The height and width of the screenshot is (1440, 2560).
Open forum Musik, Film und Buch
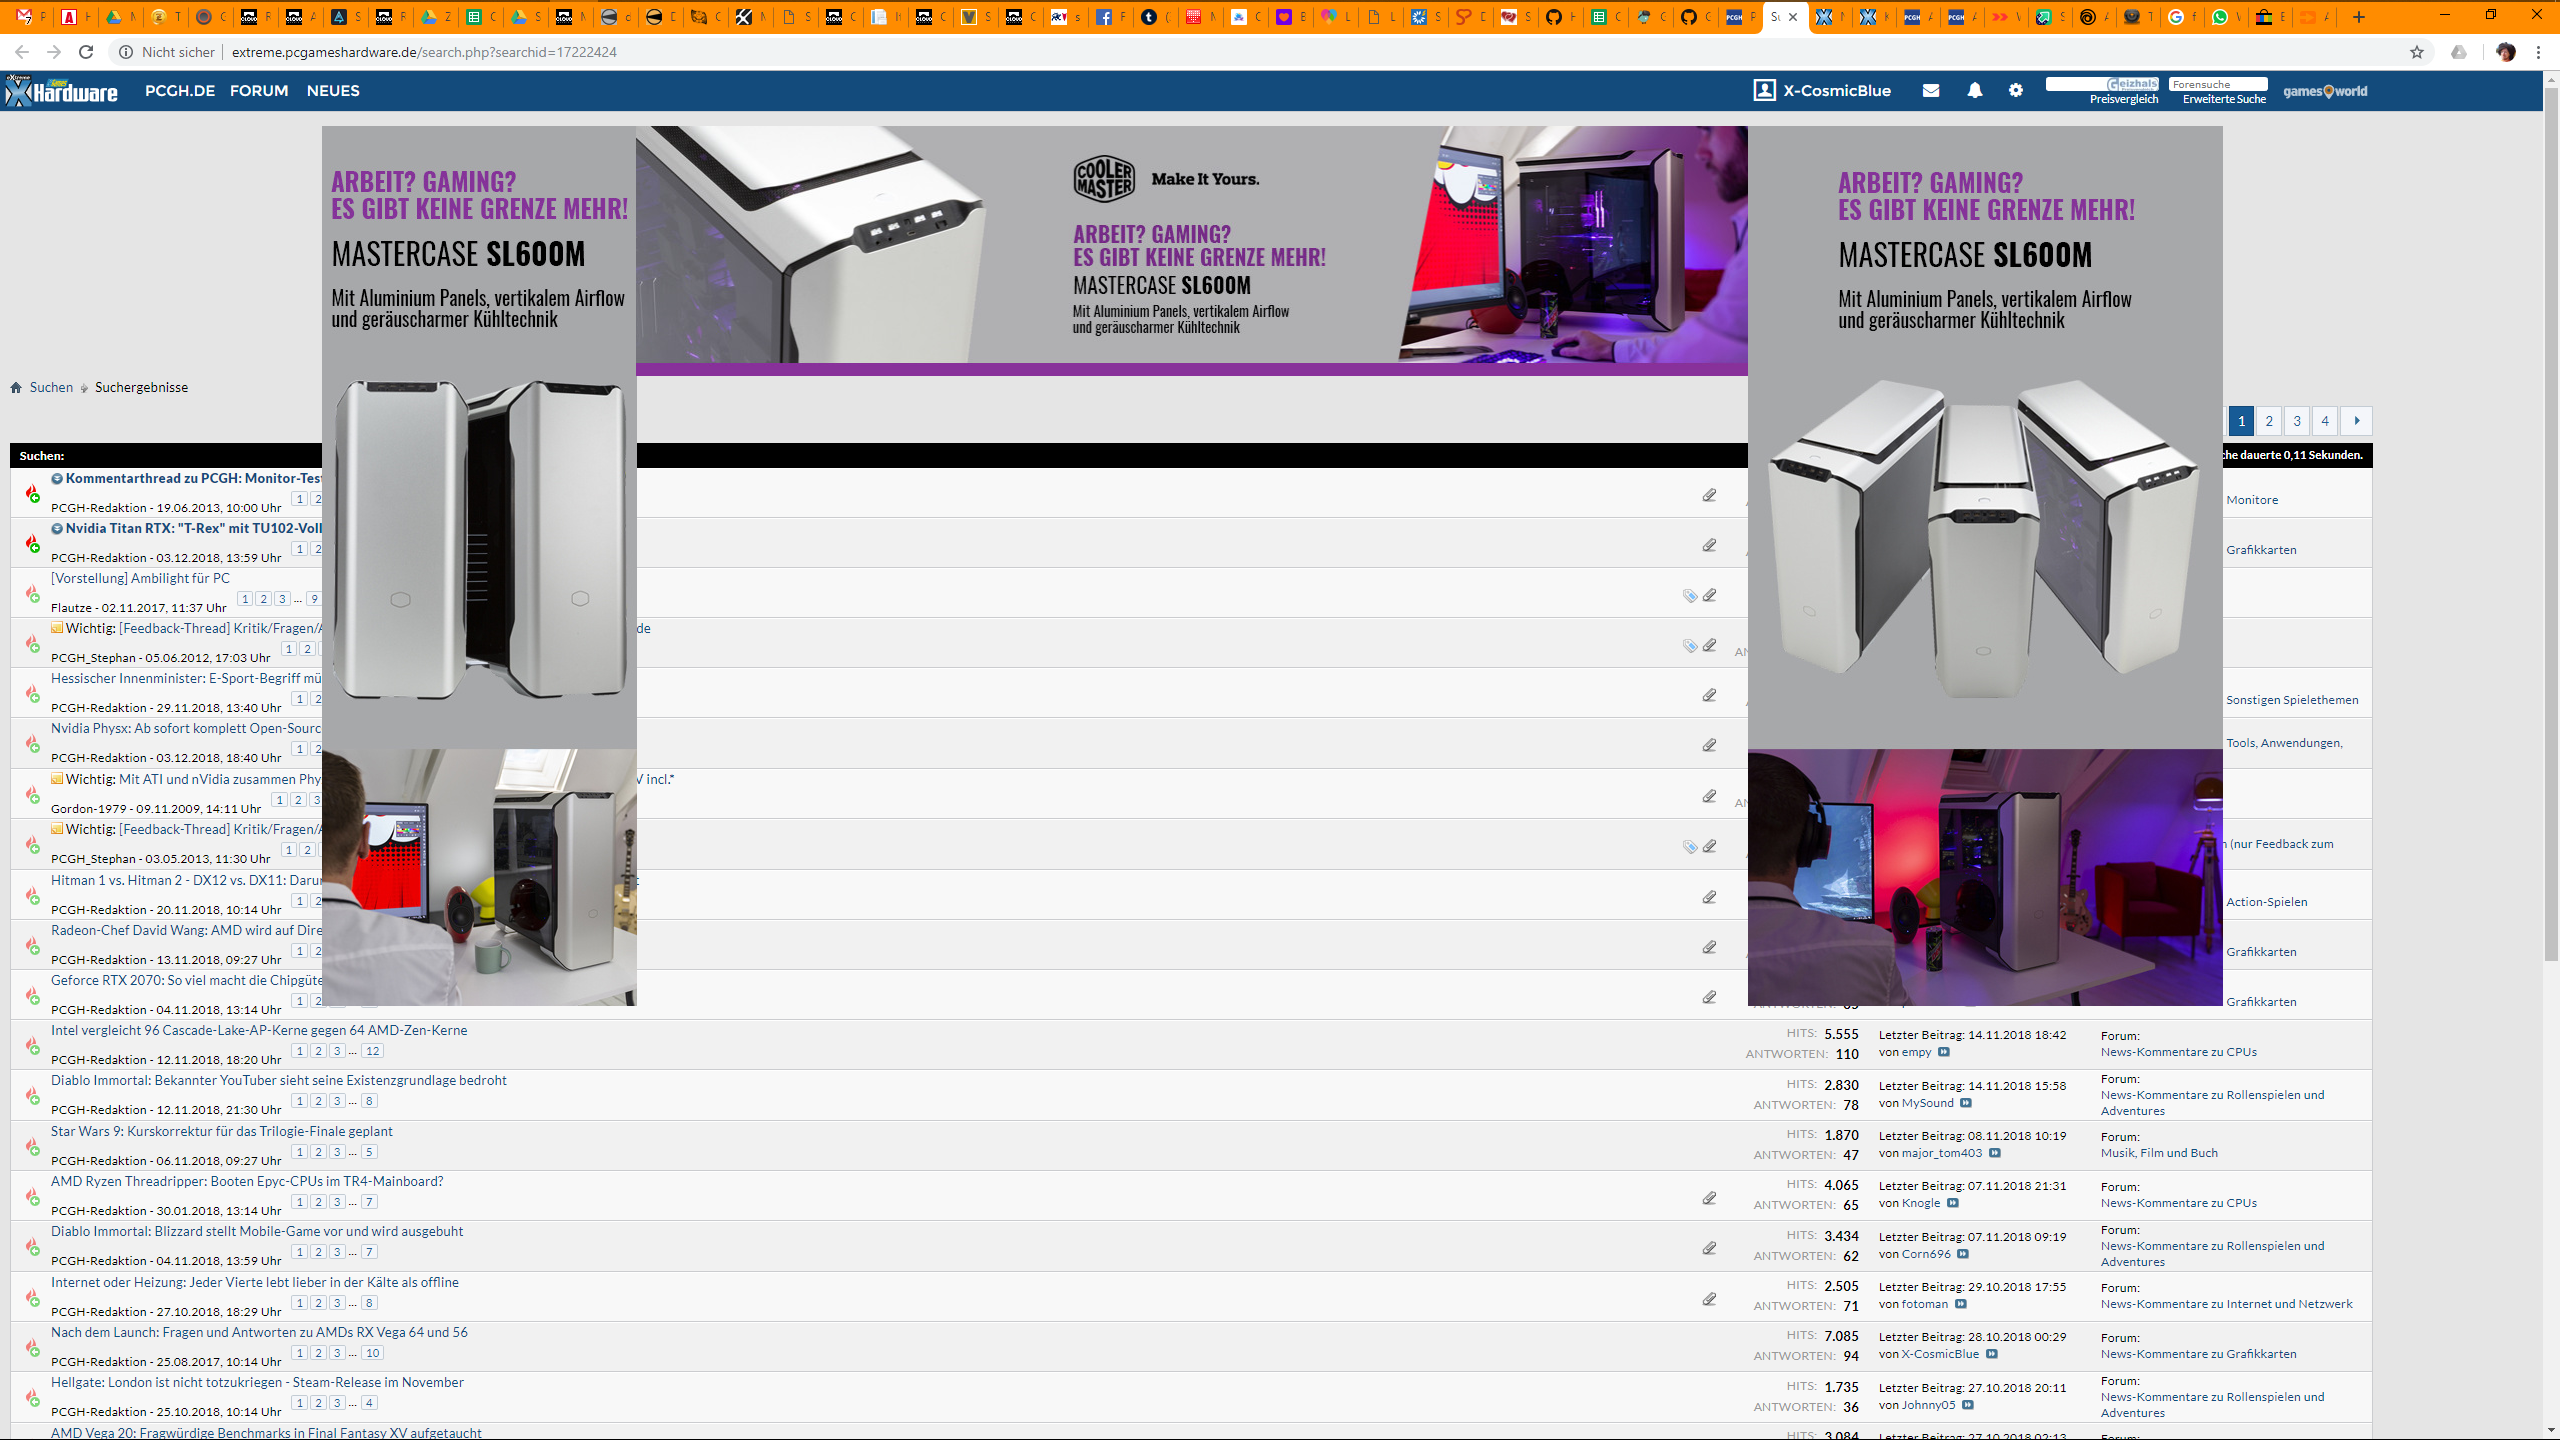pyautogui.click(x=2159, y=1153)
